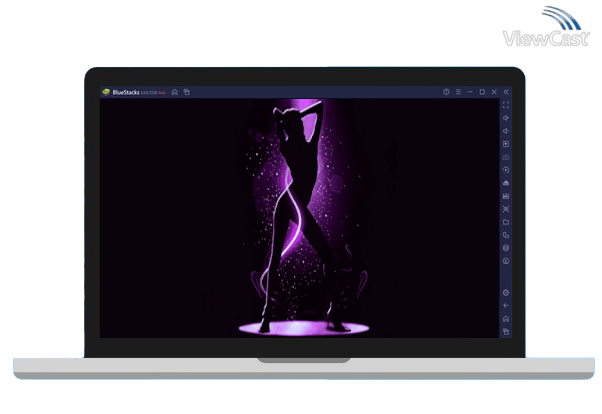Viewport: 602px width, 414px height.
Task: Click the Install APK sidebar icon
Action: coord(506,183)
